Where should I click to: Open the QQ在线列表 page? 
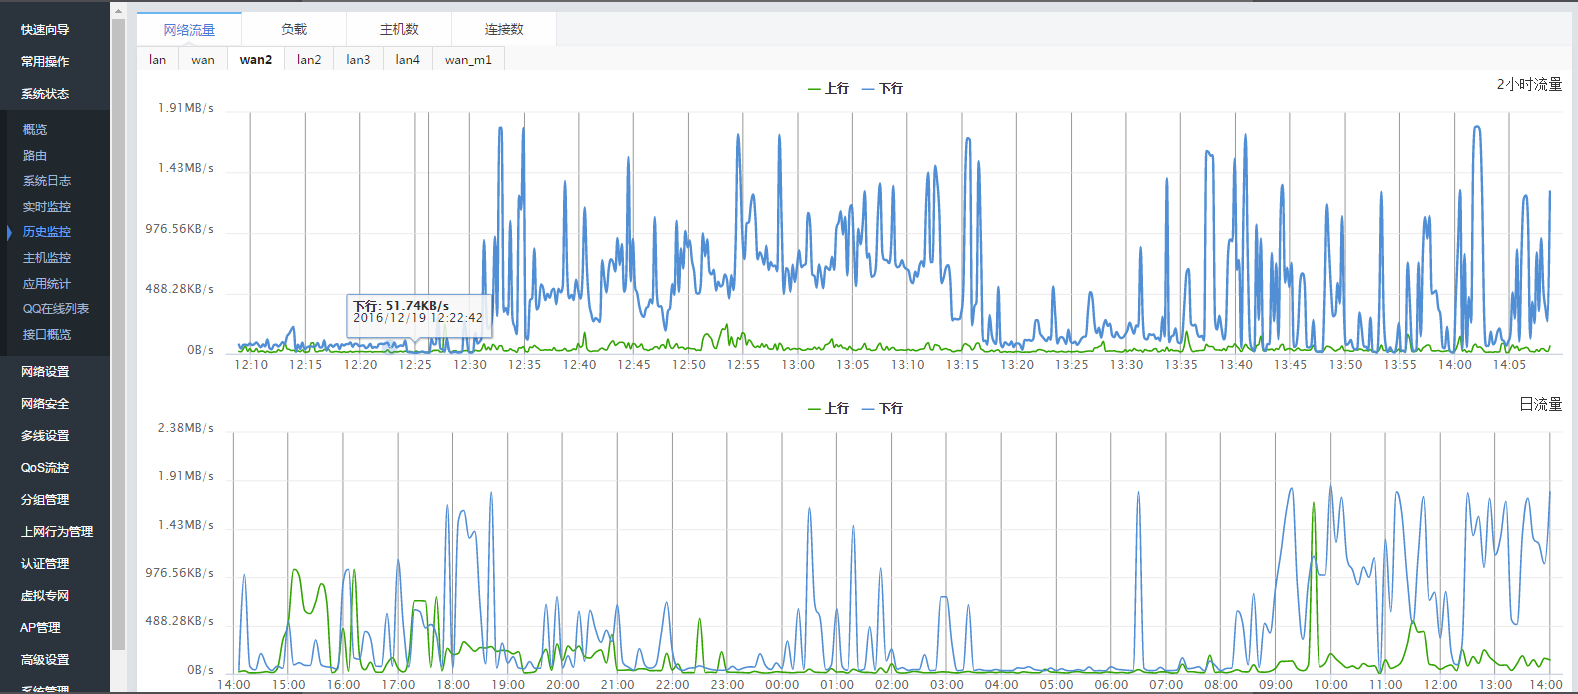(x=56, y=309)
